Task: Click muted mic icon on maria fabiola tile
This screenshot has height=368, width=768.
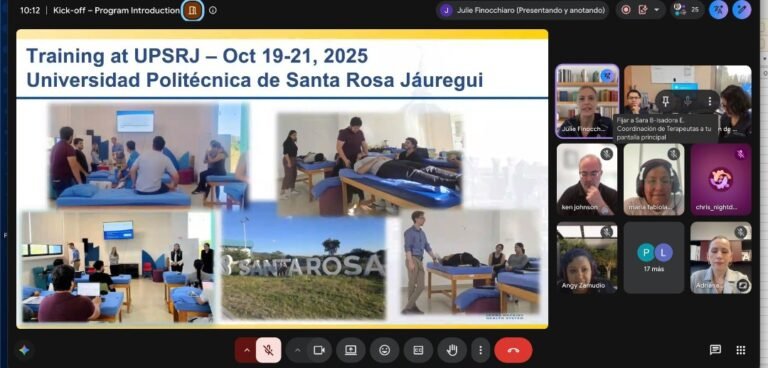Action: pos(674,154)
